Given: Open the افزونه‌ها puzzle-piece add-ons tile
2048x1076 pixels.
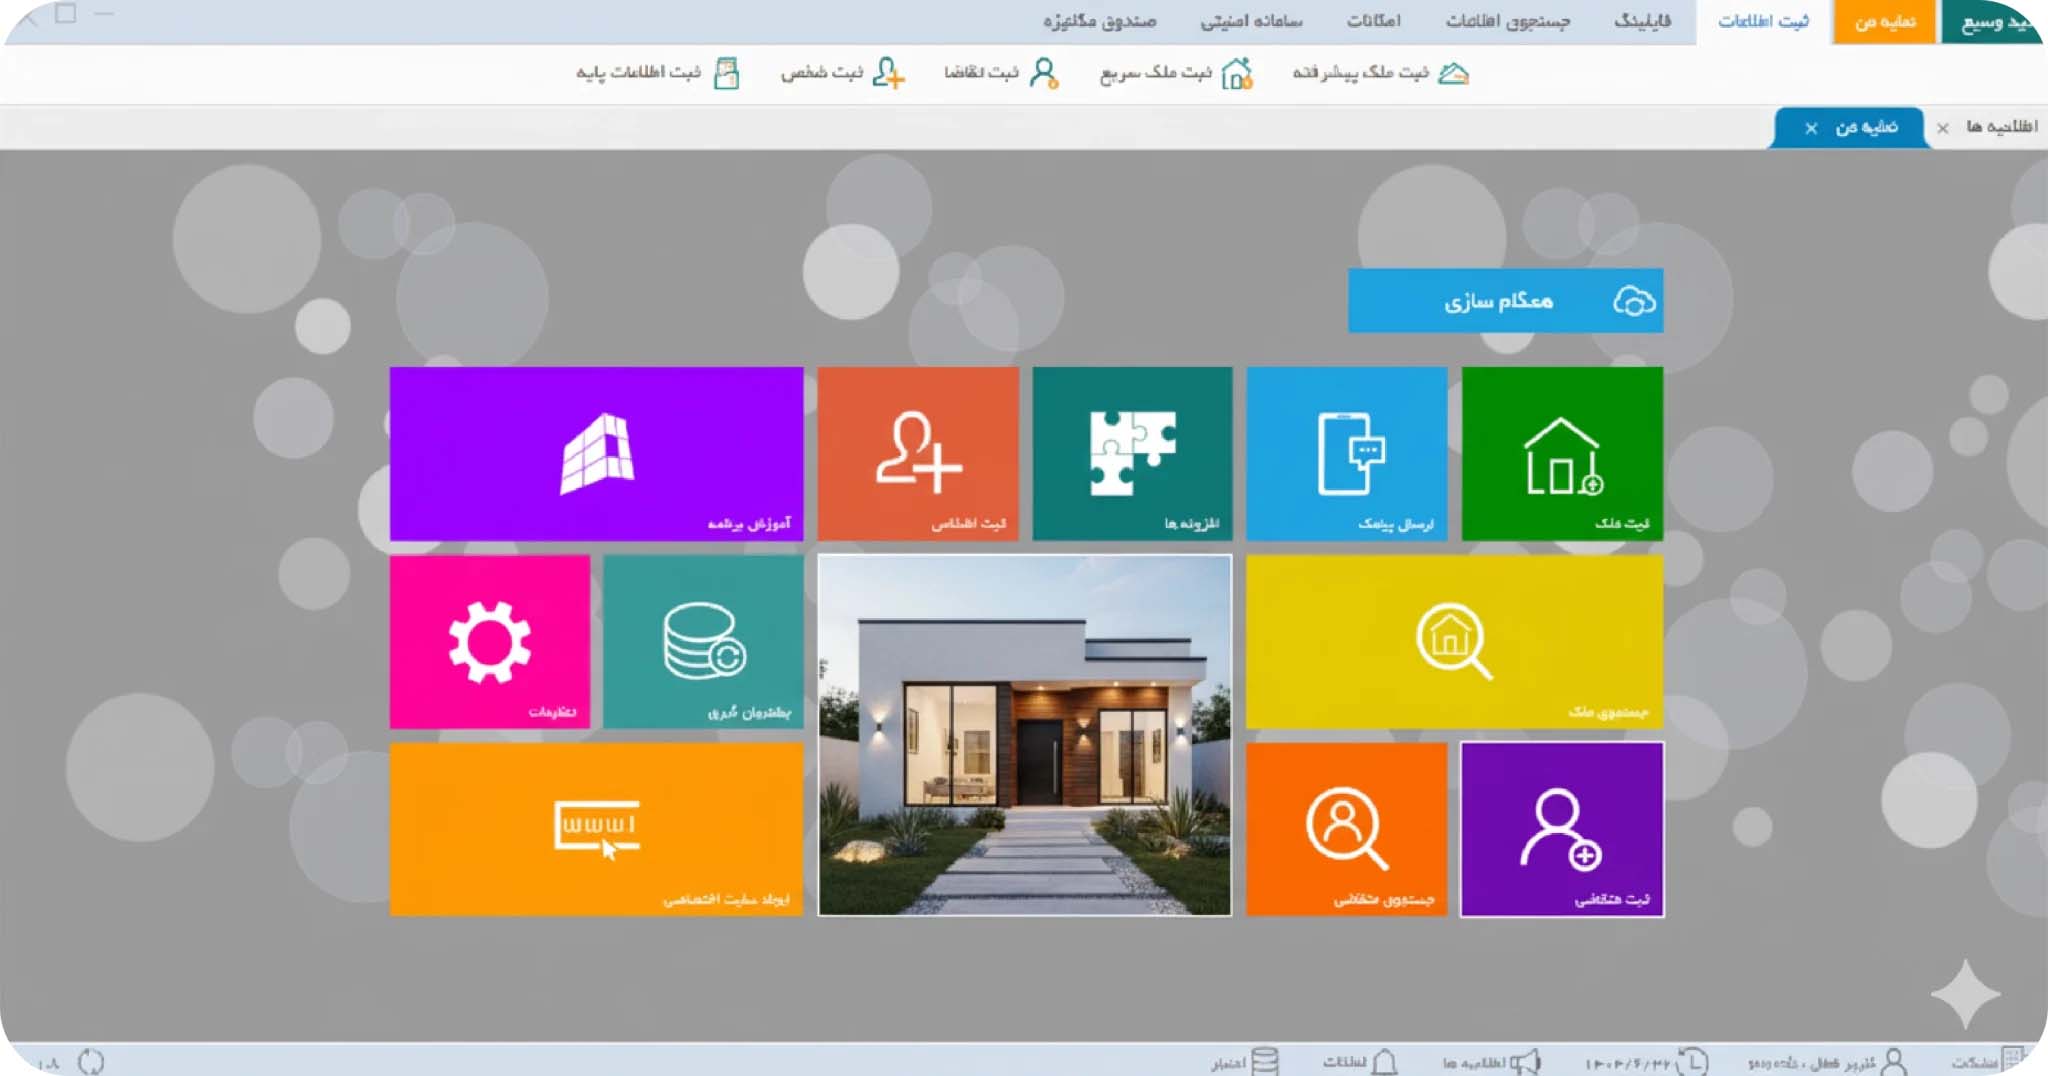Looking at the screenshot, I should click(x=1132, y=453).
